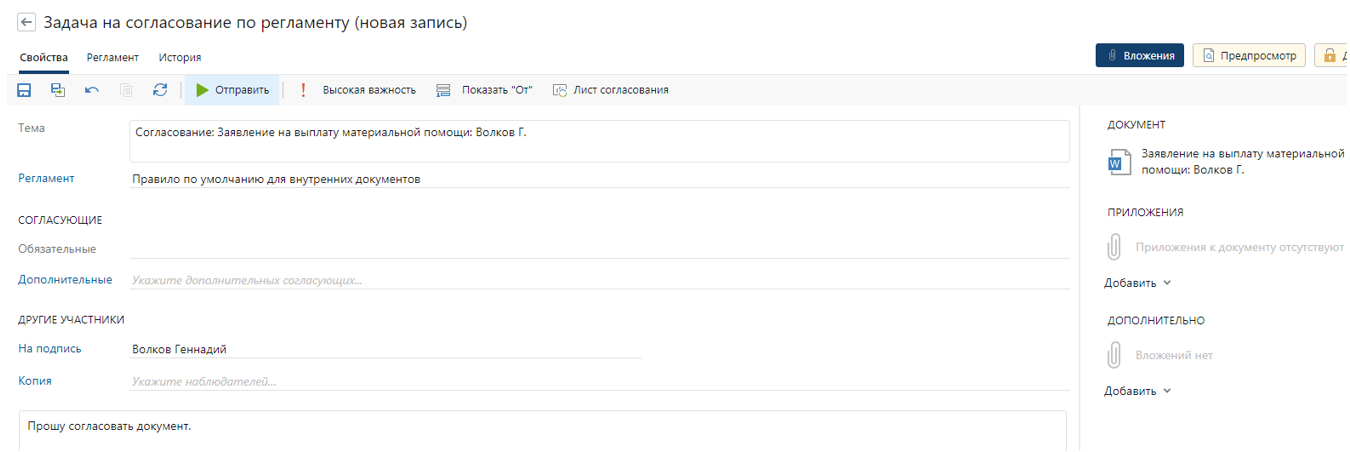Click the Предпросмотр button
This screenshot has height=452, width=1350.
1250,56
